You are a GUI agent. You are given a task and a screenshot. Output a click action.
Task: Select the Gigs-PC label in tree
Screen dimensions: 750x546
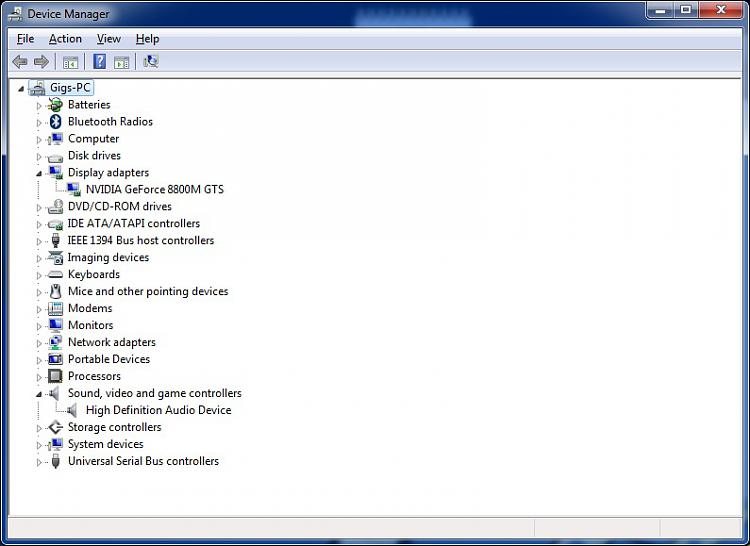pyautogui.click(x=70, y=87)
